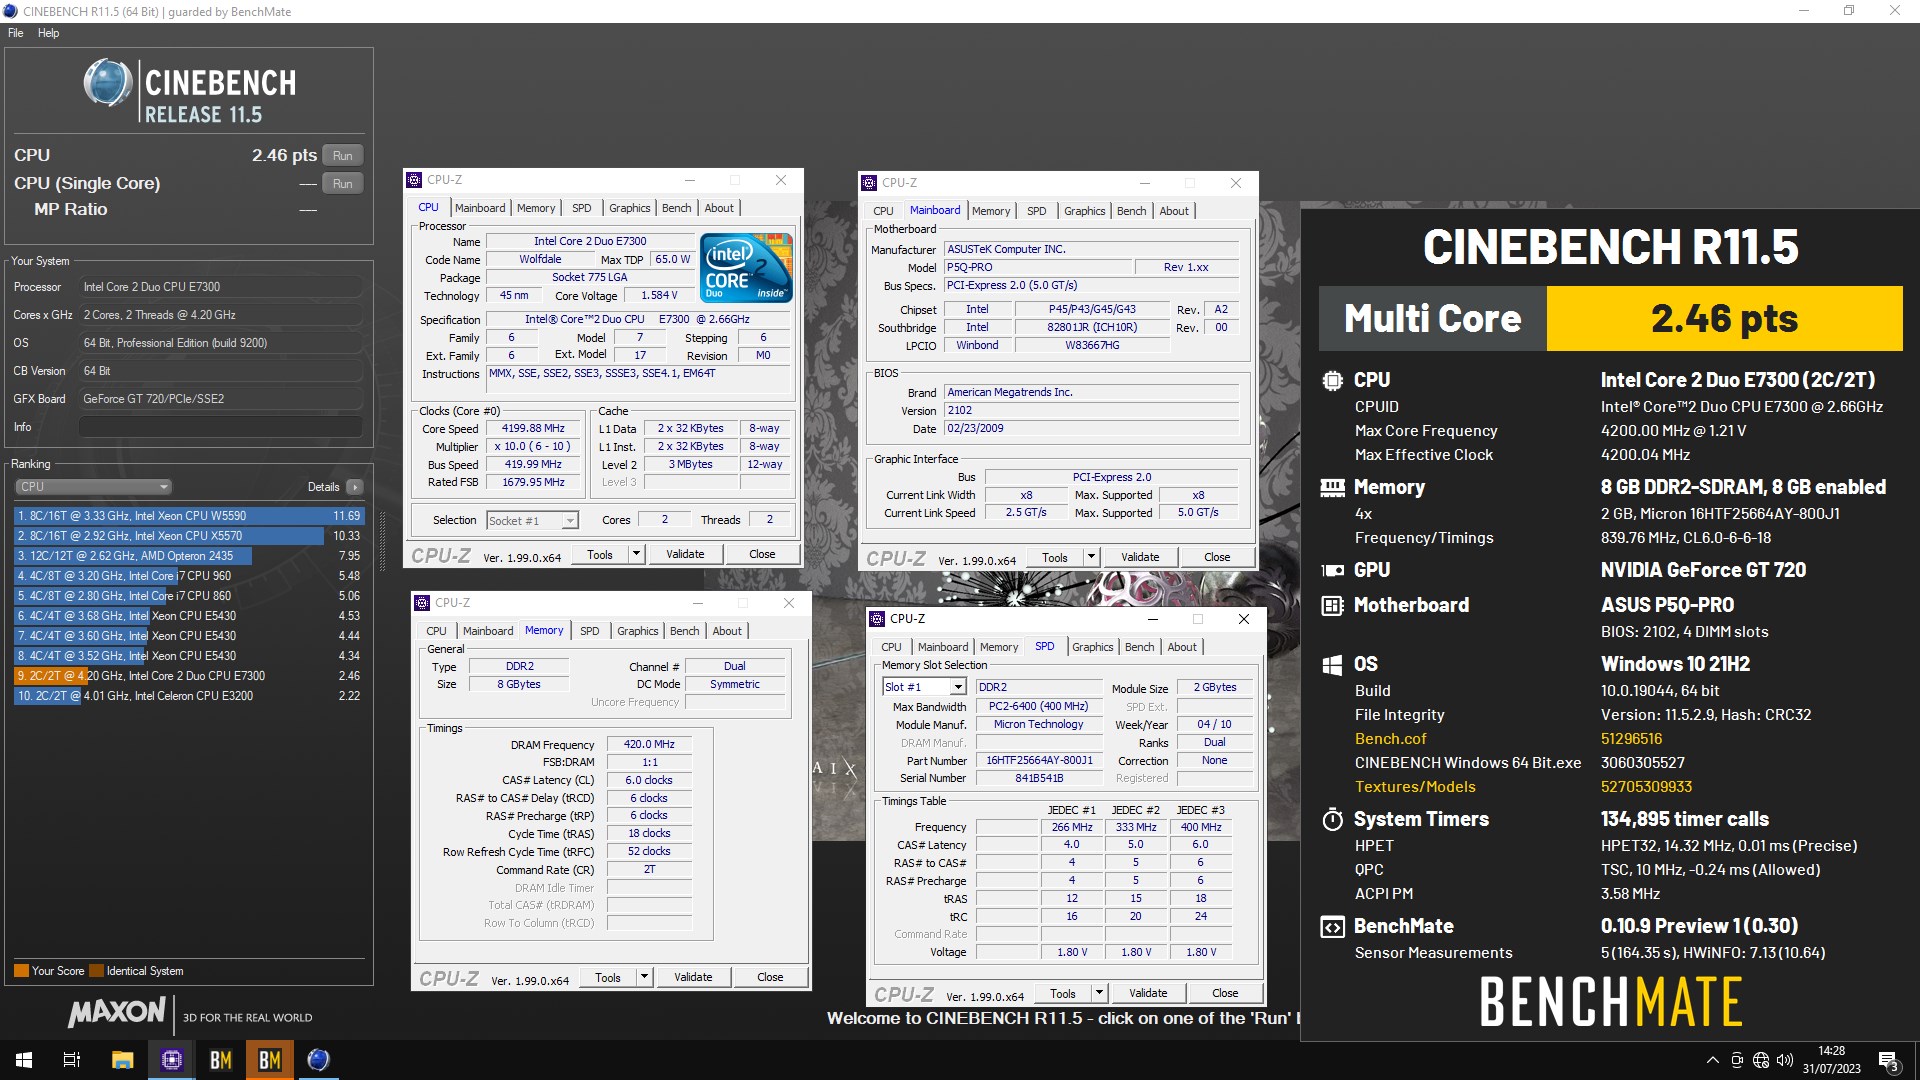Click OS Windows icon in BenchMate panel
The width and height of the screenshot is (1920, 1080).
tap(1332, 664)
